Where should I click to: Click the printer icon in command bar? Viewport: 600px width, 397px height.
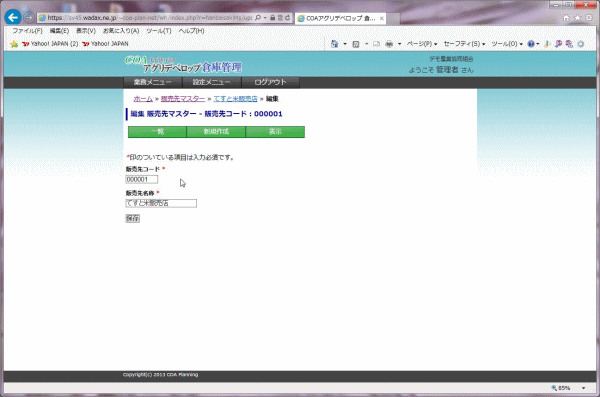tap(389, 44)
